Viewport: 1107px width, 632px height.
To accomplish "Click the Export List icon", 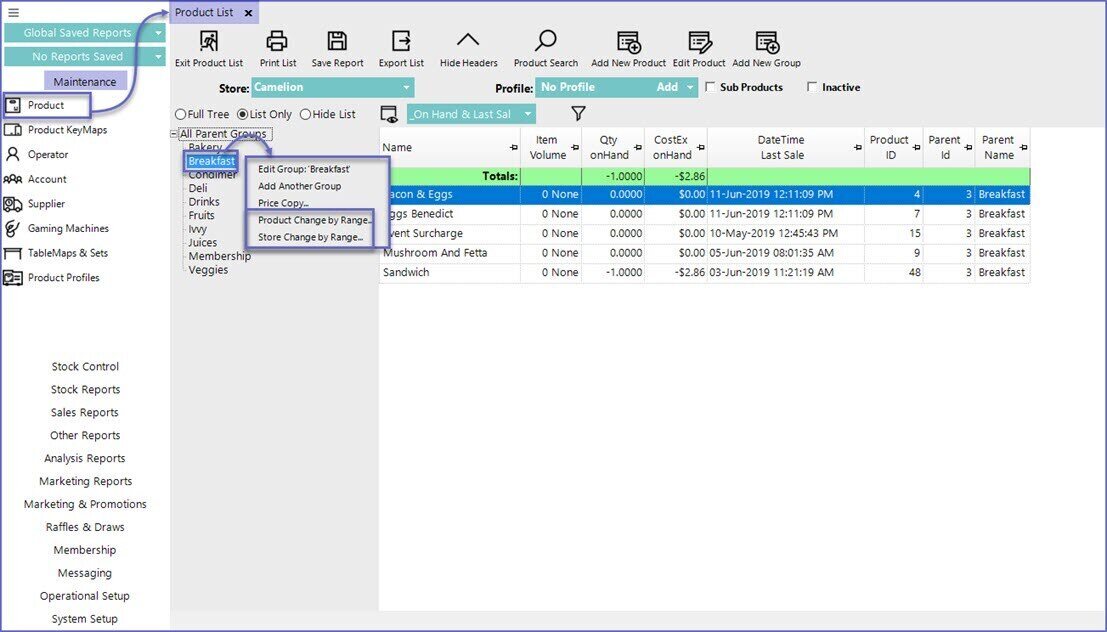I will pyautogui.click(x=401, y=42).
